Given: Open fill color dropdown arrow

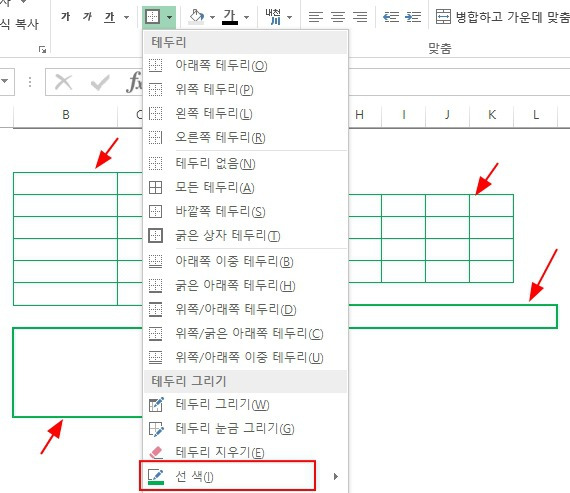Looking at the screenshot, I should pyautogui.click(x=213, y=17).
